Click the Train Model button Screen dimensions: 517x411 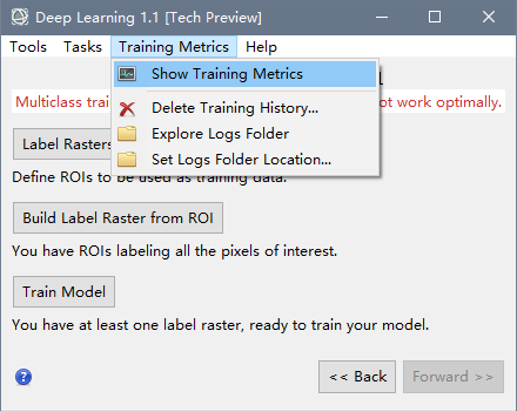click(x=64, y=292)
